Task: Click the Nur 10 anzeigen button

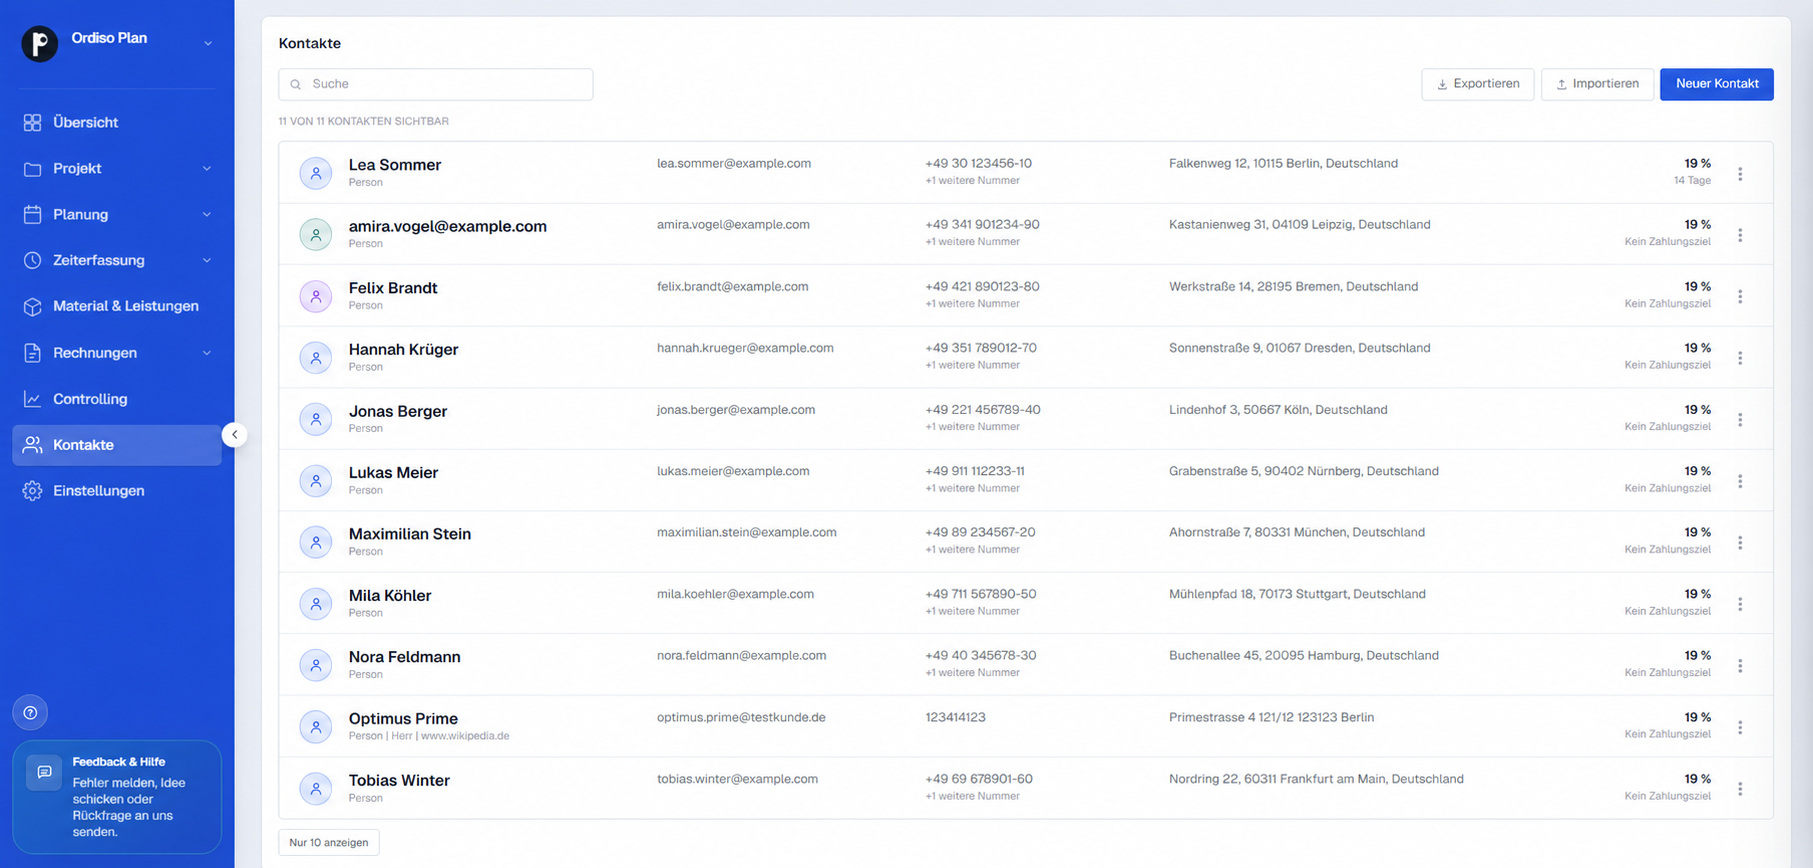Action: (328, 842)
